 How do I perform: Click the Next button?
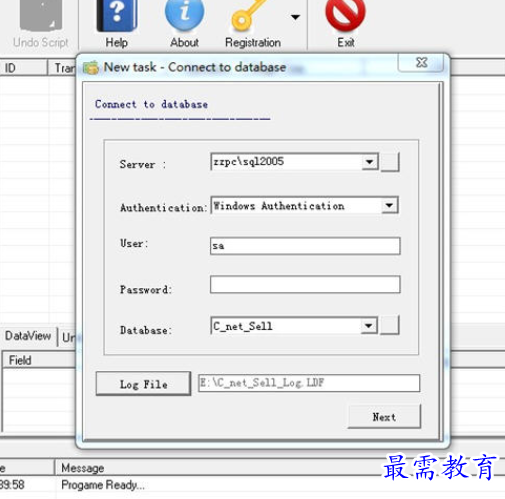(384, 417)
